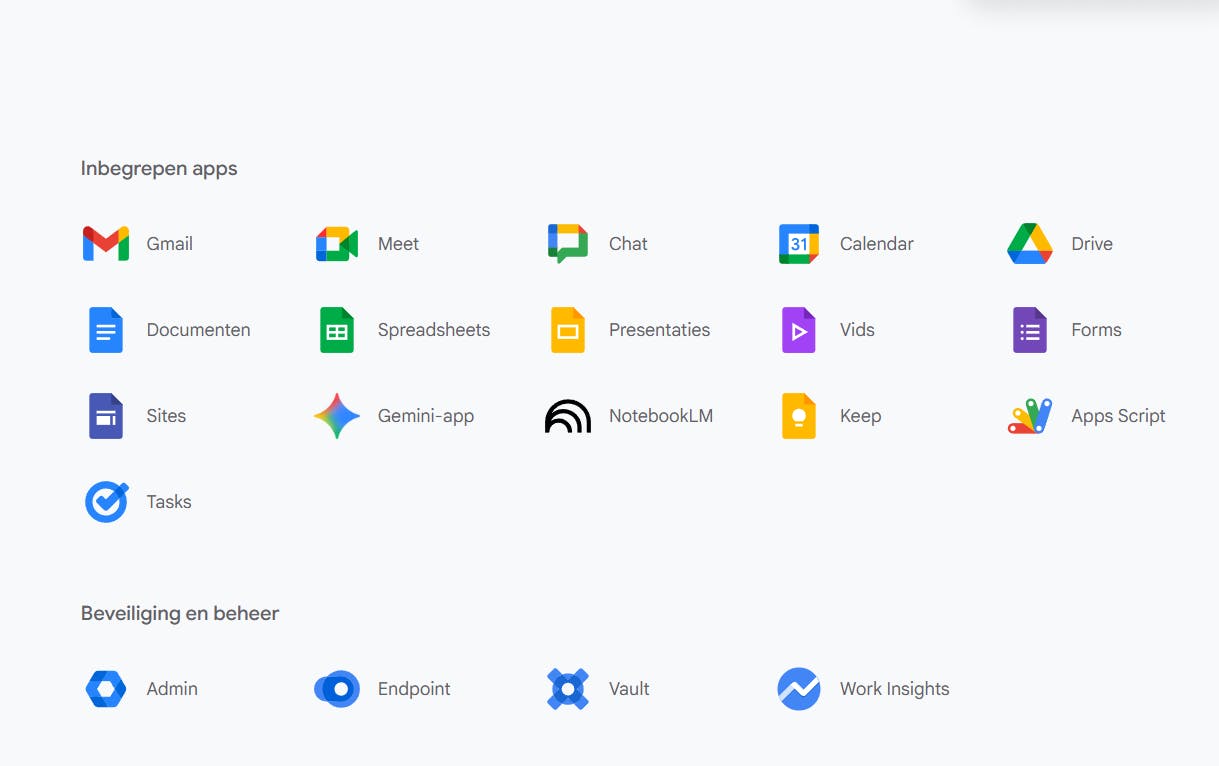Open the Meet camera icon
The image size is (1219, 766).
click(x=337, y=244)
